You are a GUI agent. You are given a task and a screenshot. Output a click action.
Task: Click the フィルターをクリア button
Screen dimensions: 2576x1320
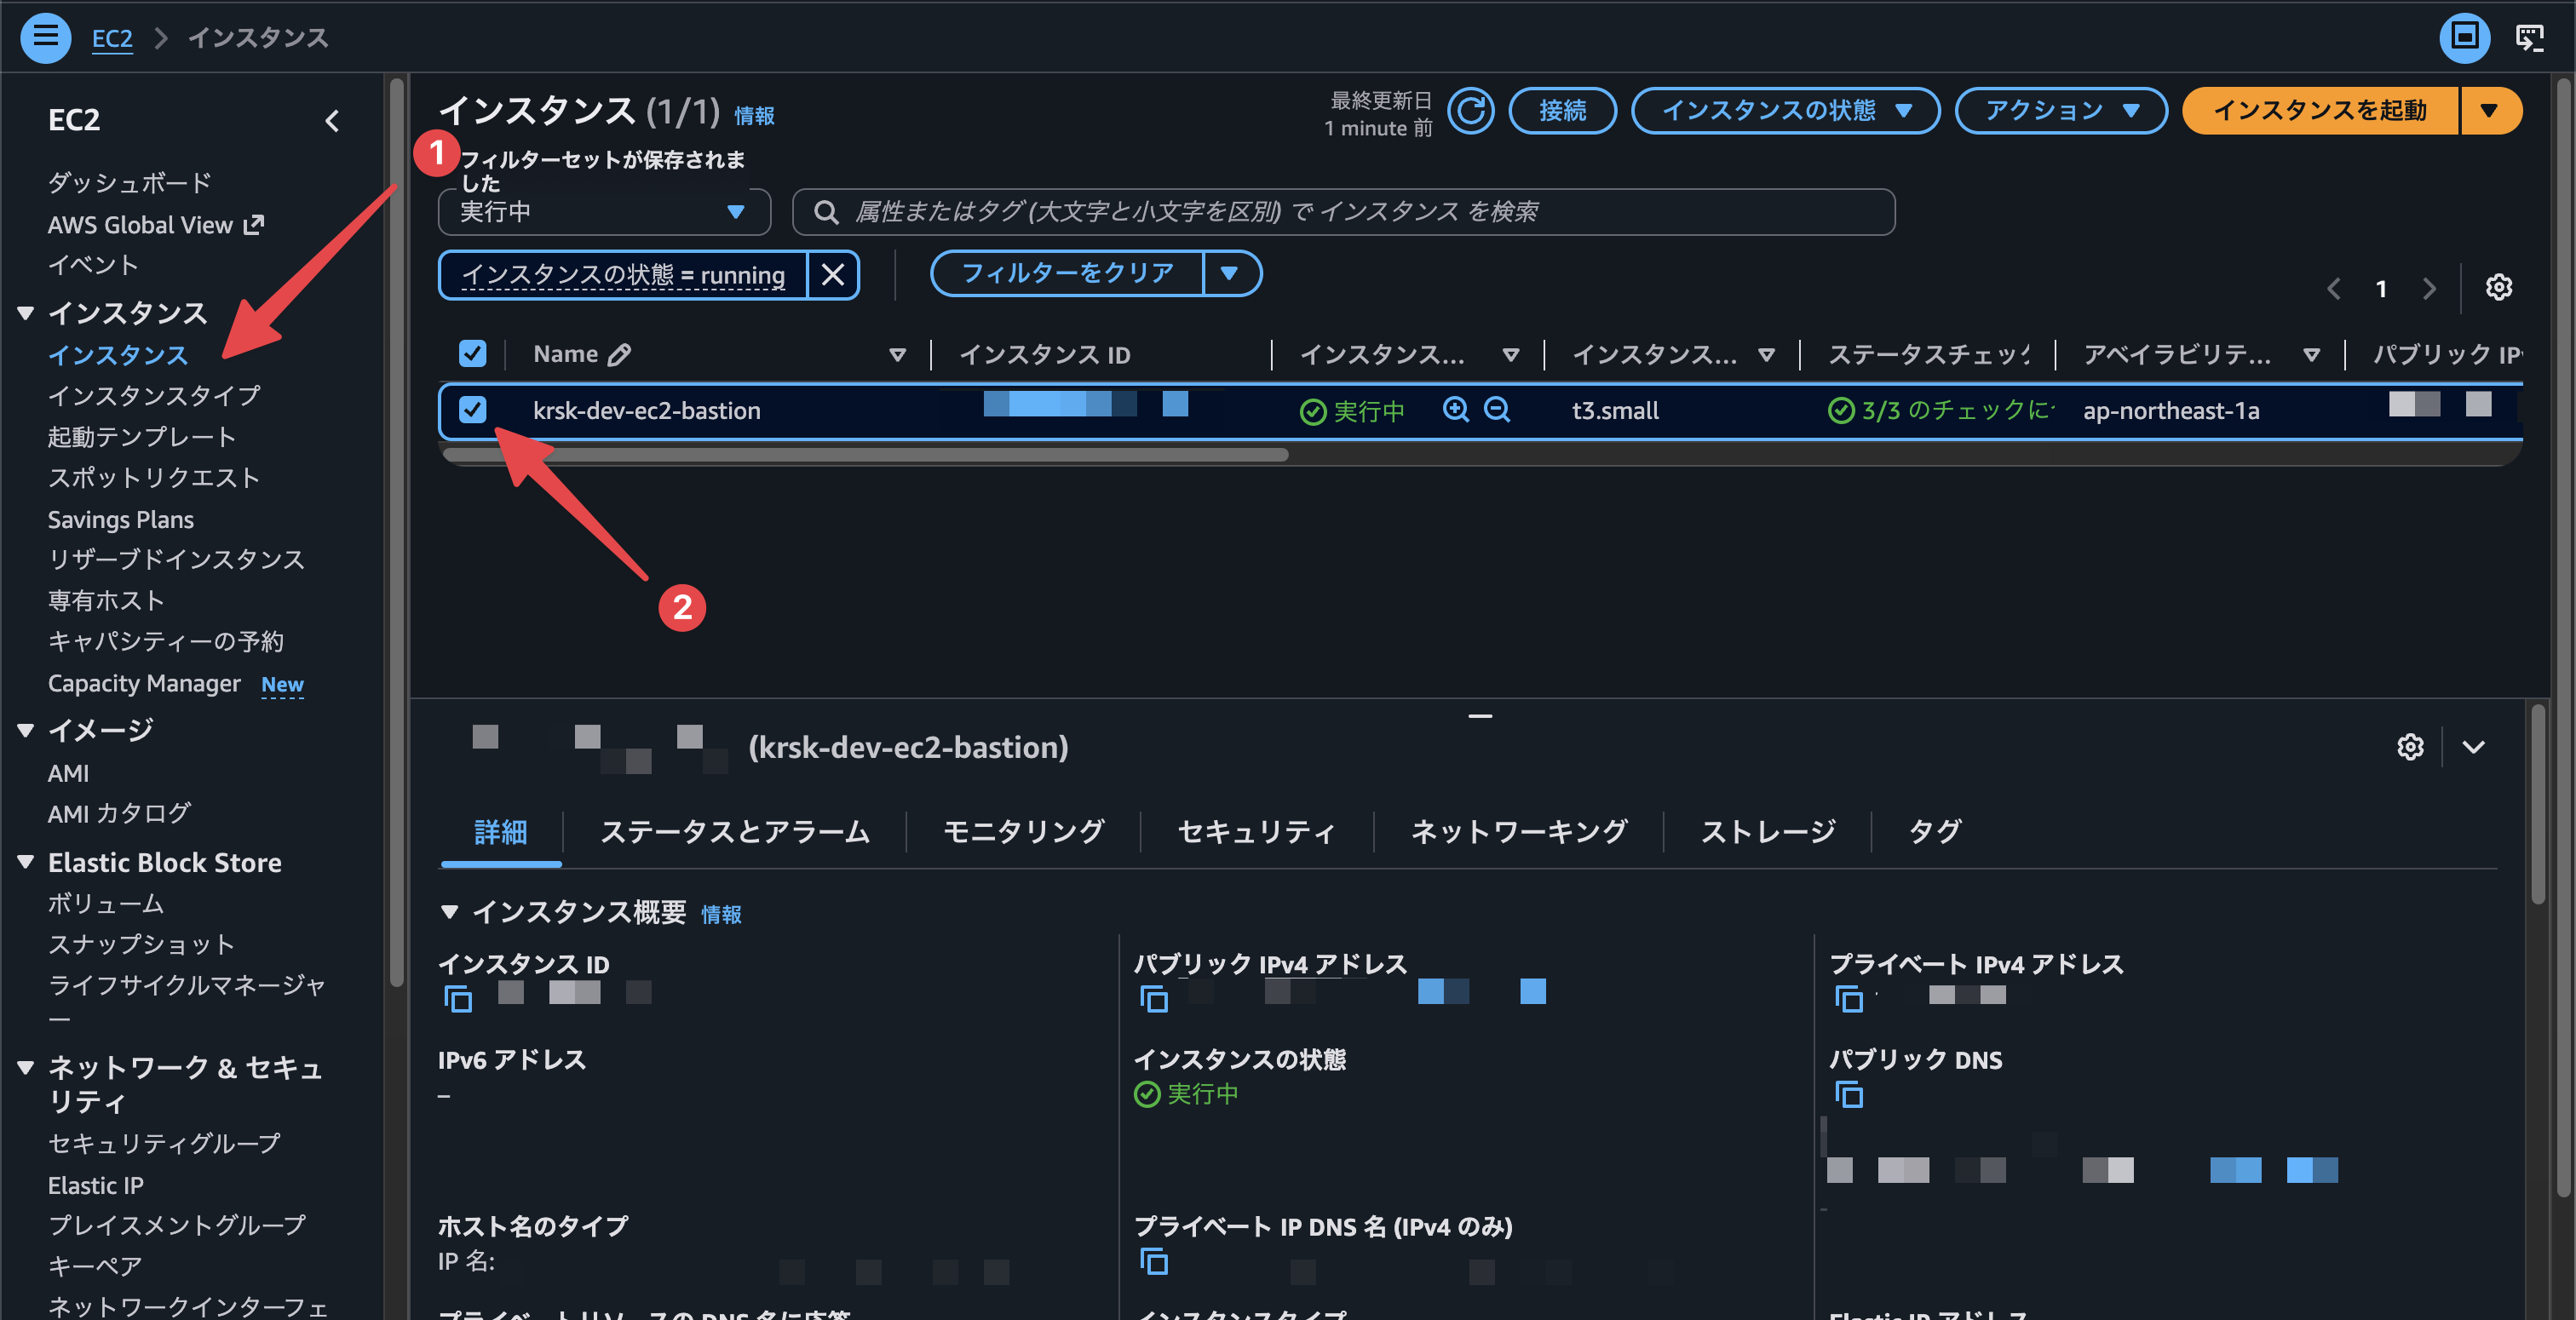tap(1067, 274)
